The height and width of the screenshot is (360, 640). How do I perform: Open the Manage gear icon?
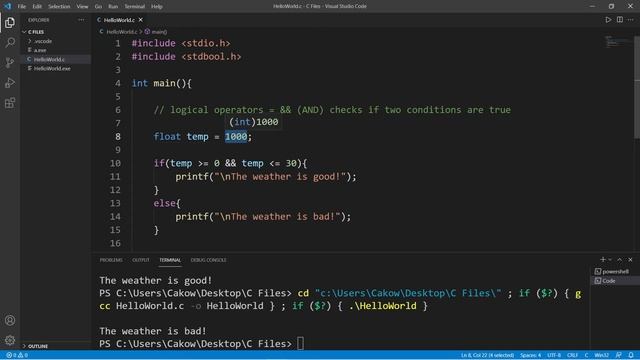pyautogui.click(x=10, y=340)
